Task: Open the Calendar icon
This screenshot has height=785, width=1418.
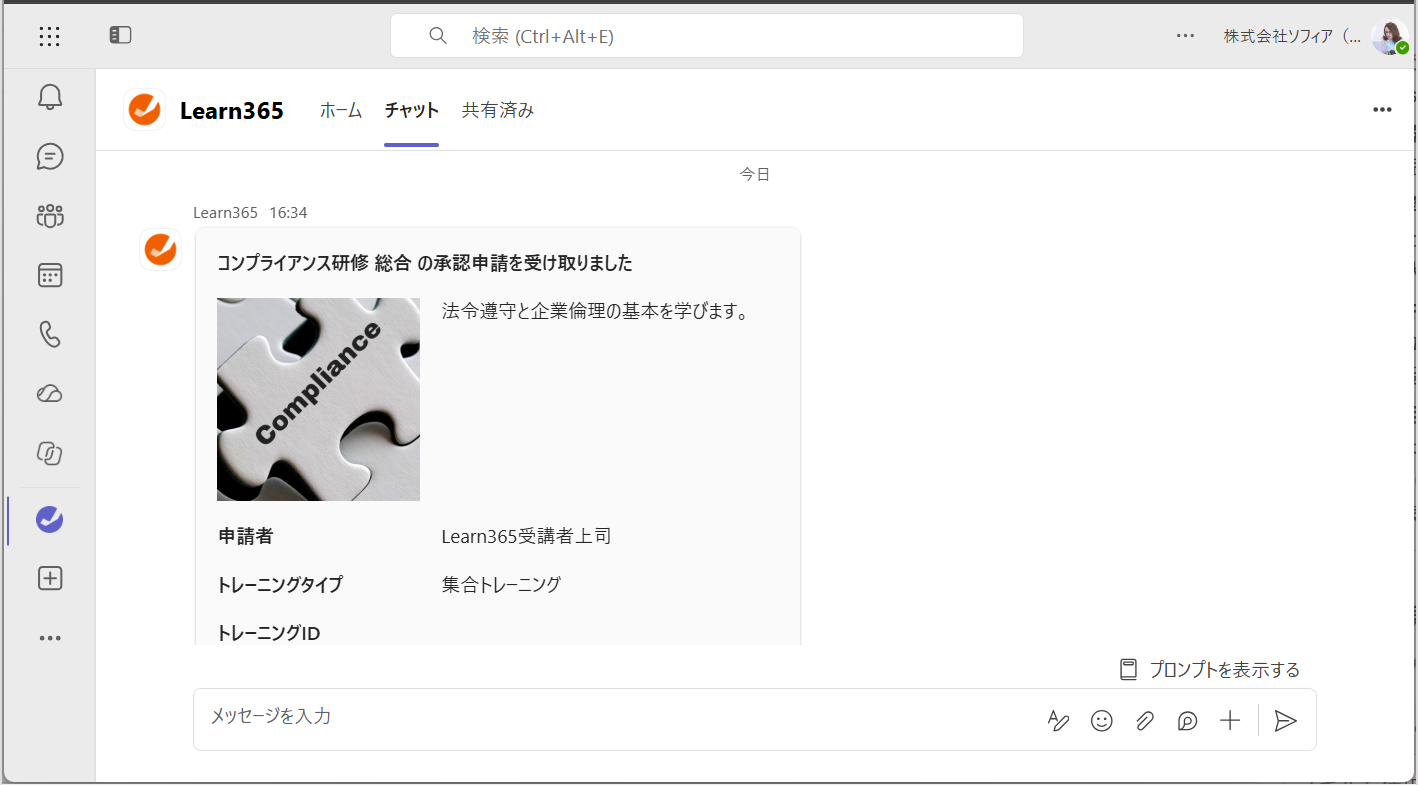Action: click(x=50, y=275)
